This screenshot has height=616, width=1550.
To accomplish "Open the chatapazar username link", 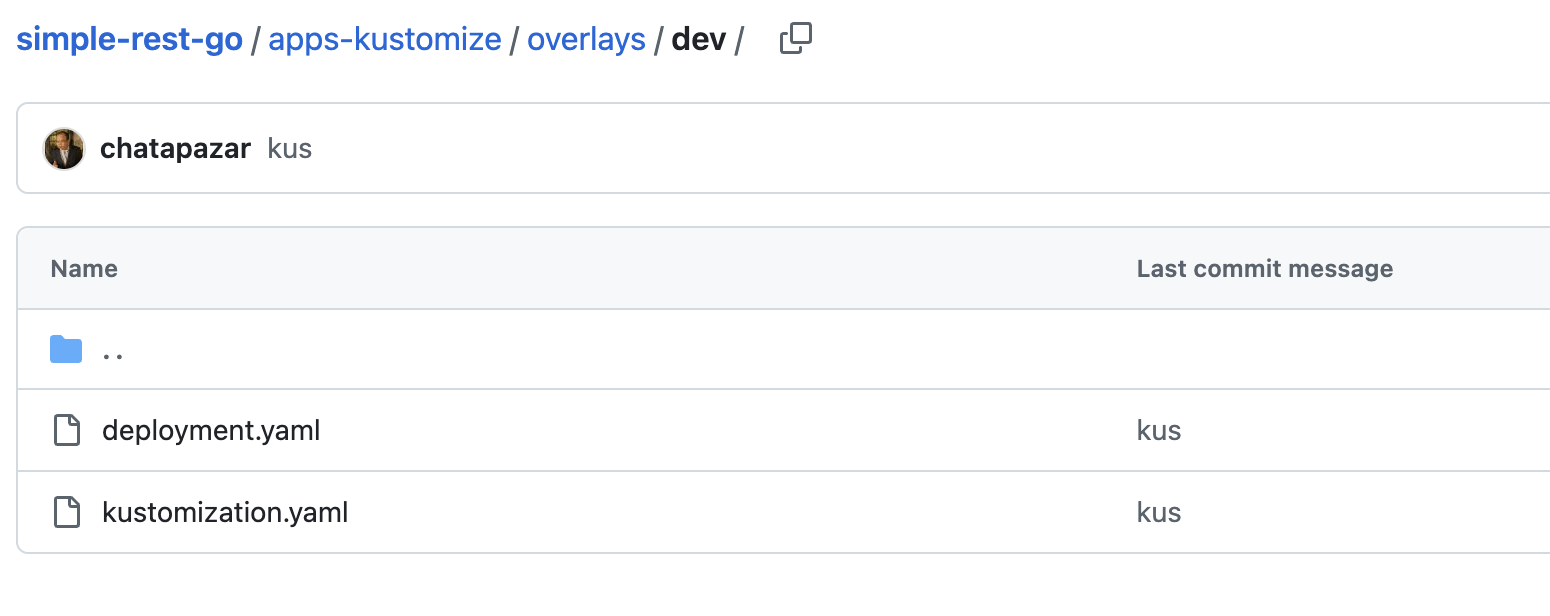I will 175,149.
